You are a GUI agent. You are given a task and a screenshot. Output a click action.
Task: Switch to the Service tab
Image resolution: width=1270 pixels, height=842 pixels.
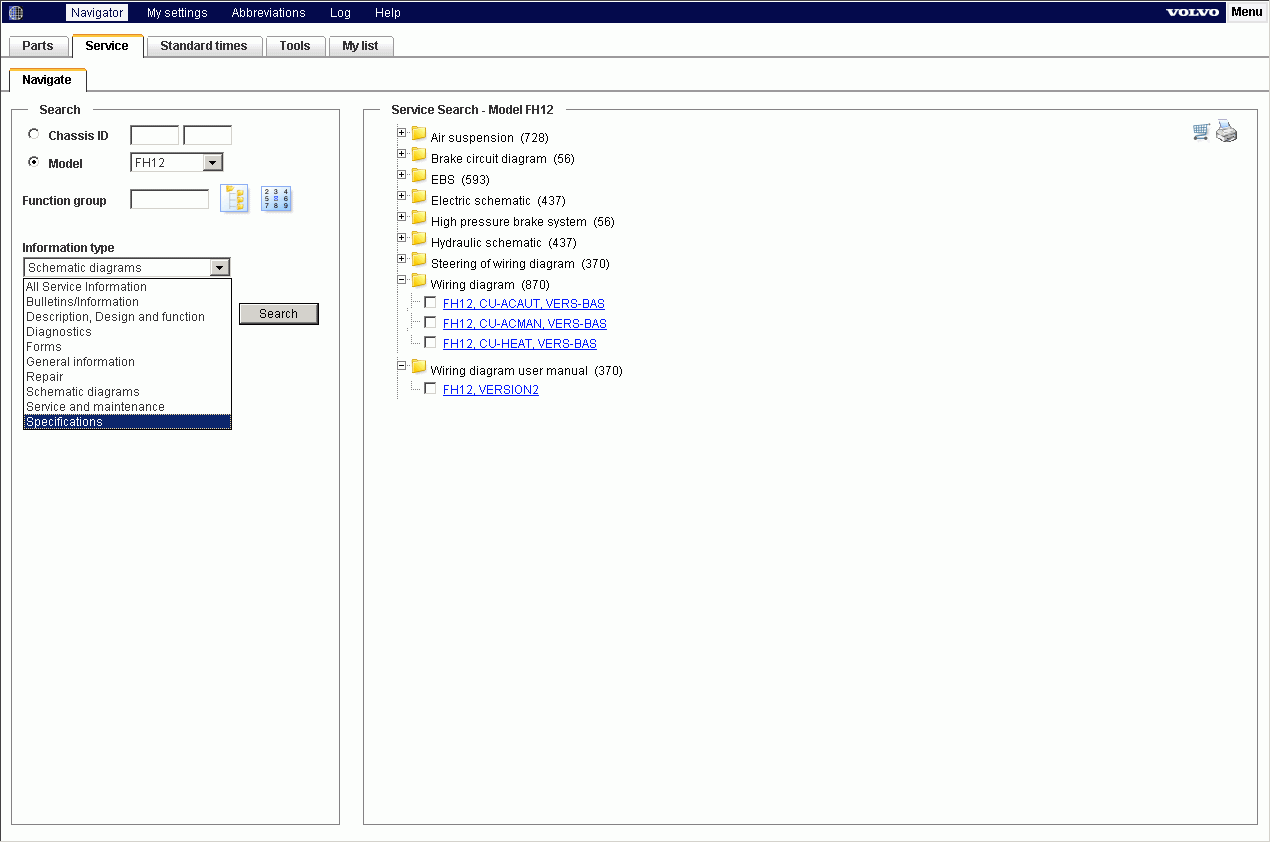click(x=107, y=46)
